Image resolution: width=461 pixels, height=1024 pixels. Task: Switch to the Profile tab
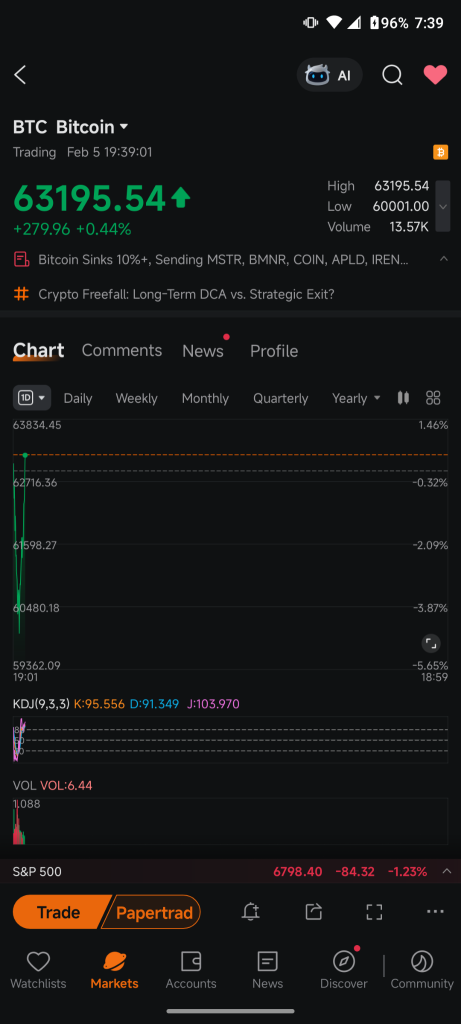pyautogui.click(x=274, y=351)
